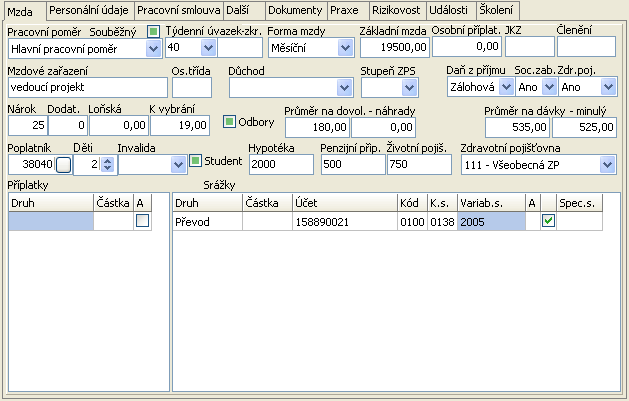The image size is (629, 401).
Task: Click the Základní mzda field
Action: [395, 47]
